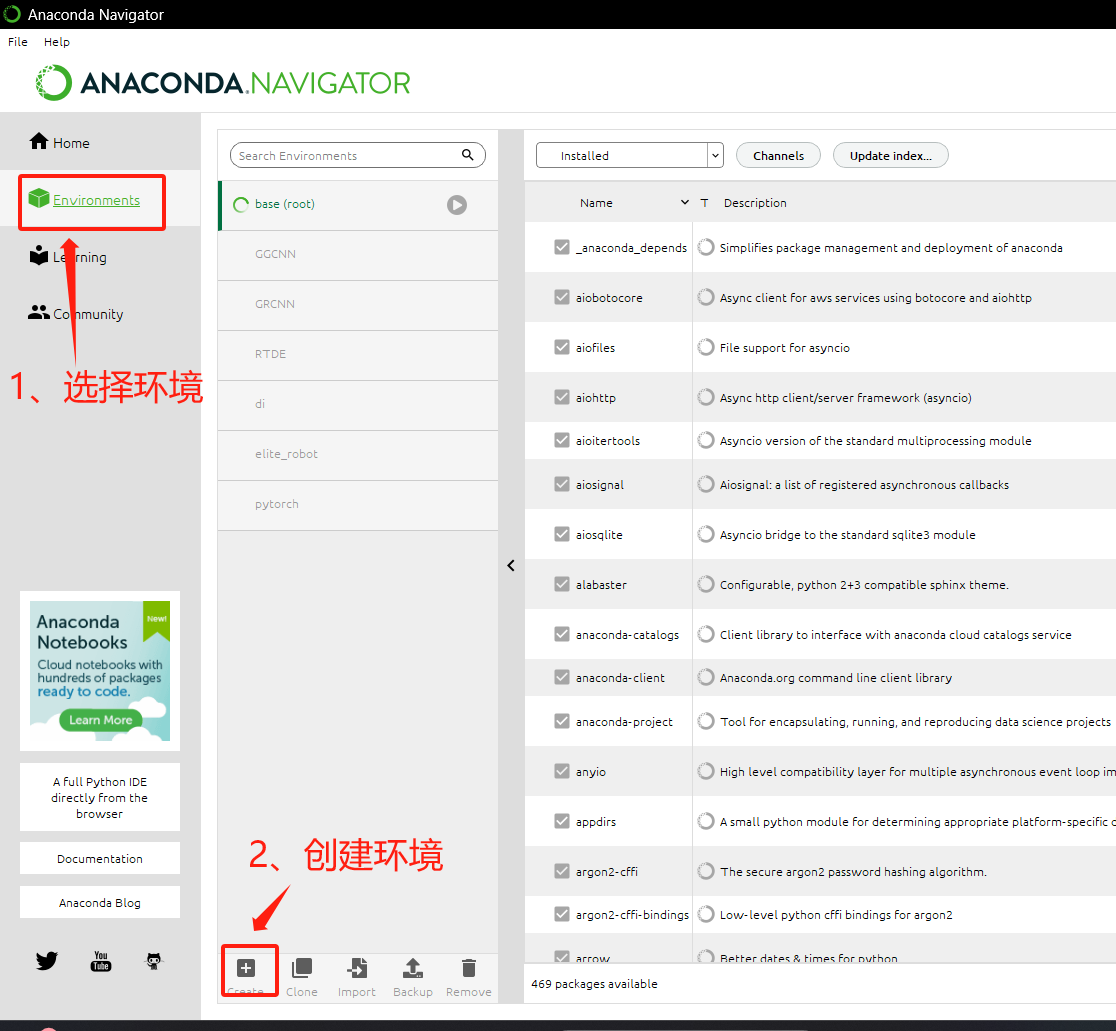The height and width of the screenshot is (1031, 1116).
Task: Open the Installed filter dropdown
Action: (x=629, y=155)
